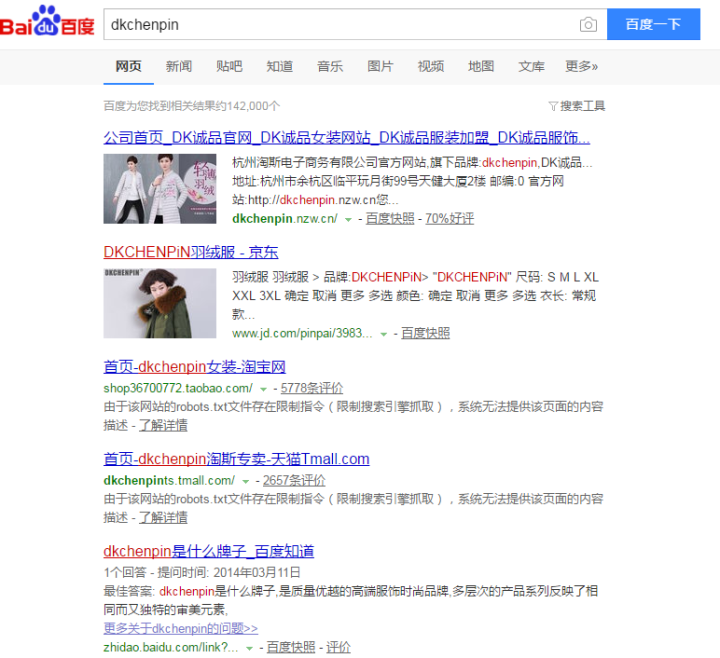Expand dropdown arrow beside zhidao.baidu.com url
Viewport: 720px width, 658px height.
[x=249, y=648]
